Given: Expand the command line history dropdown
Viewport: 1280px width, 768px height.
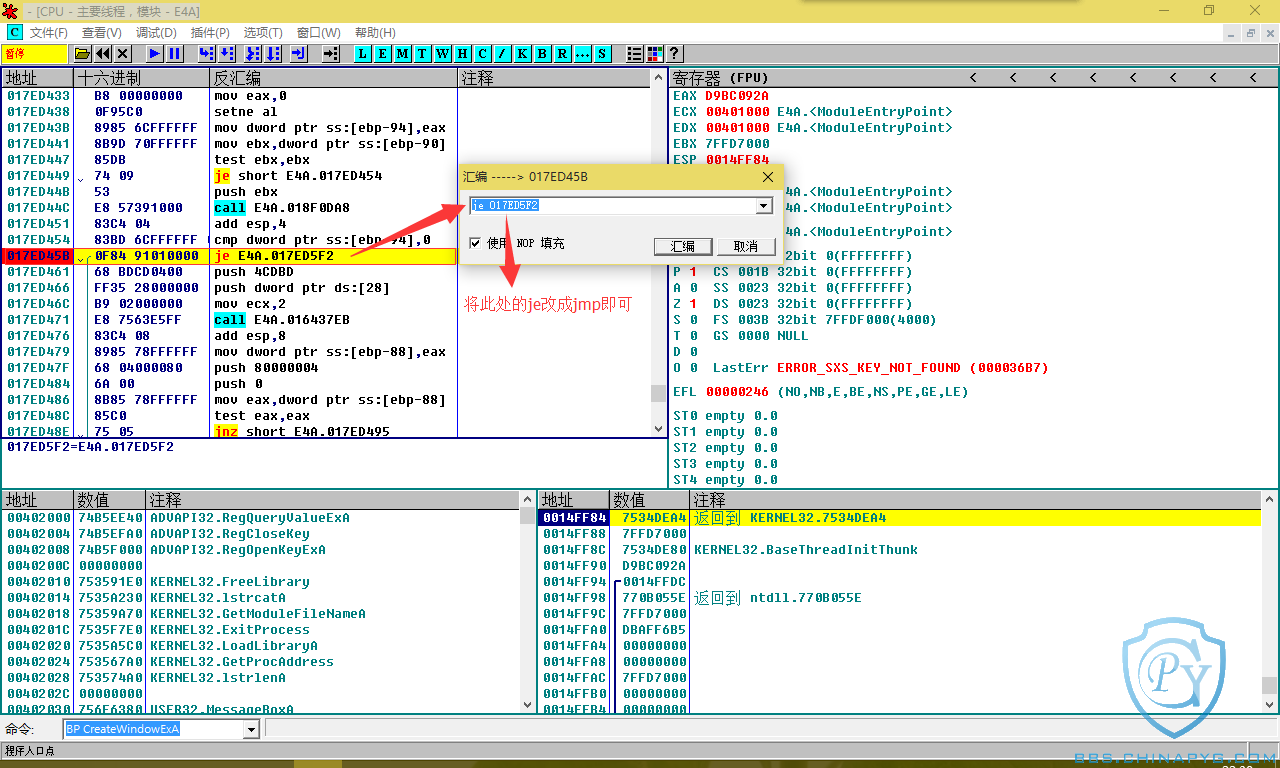Looking at the screenshot, I should [x=251, y=729].
